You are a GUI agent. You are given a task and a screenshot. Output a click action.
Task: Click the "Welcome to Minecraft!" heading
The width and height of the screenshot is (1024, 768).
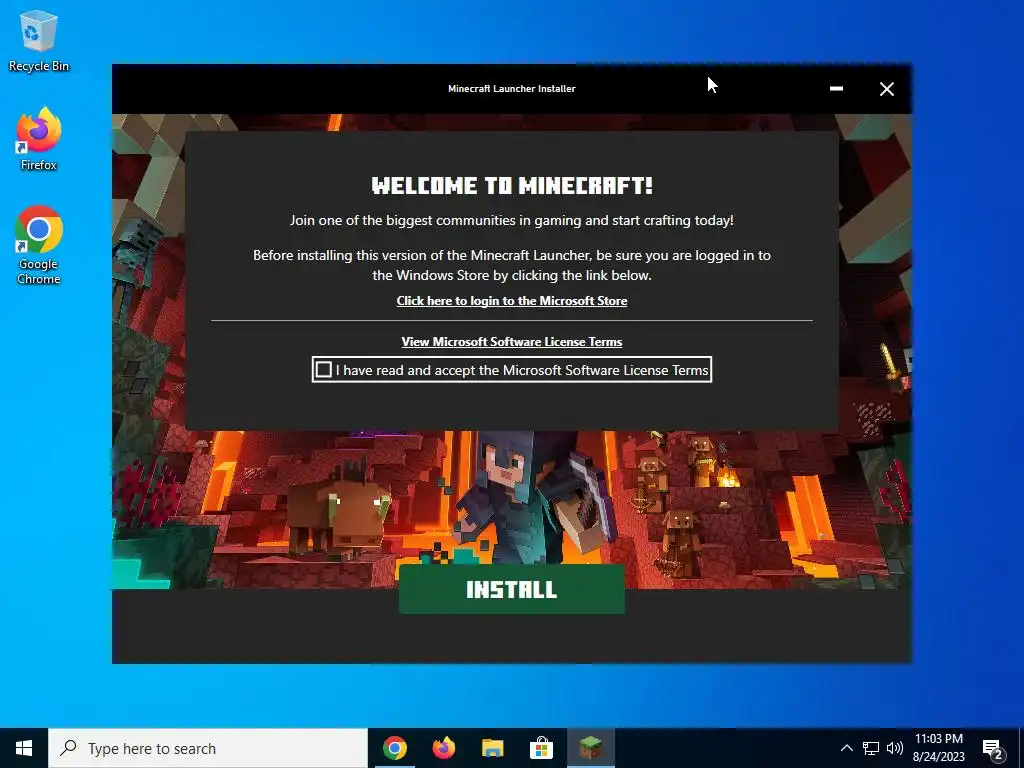pyautogui.click(x=512, y=185)
